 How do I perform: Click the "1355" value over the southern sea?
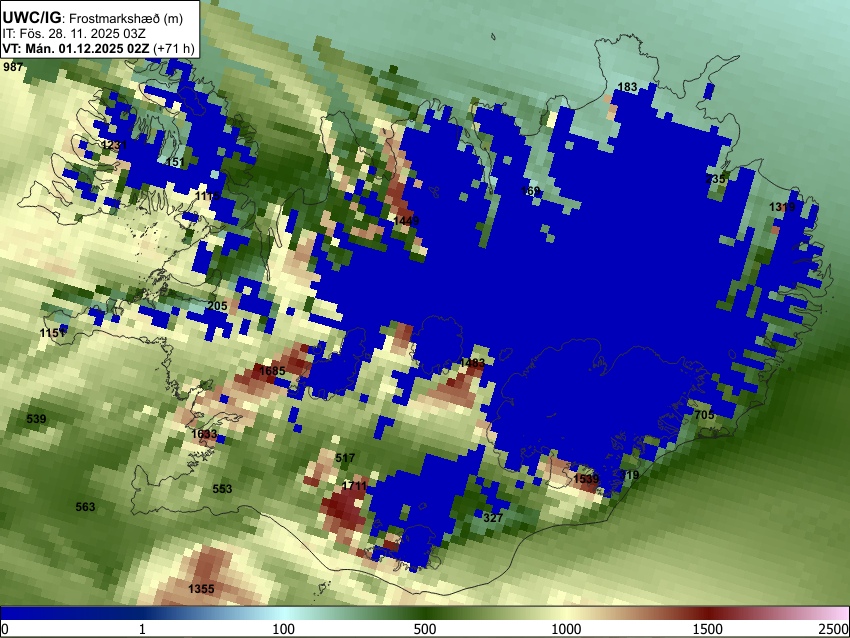(201, 589)
